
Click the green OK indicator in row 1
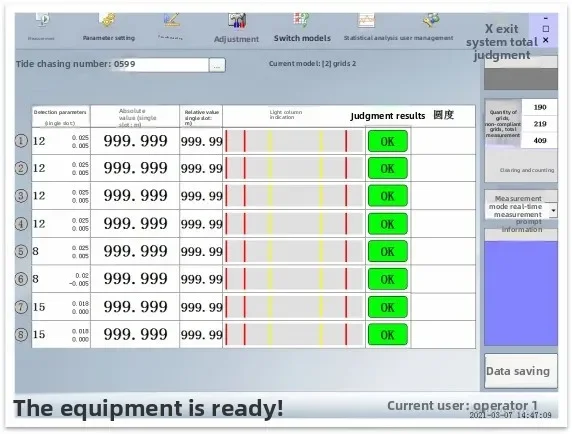click(388, 141)
